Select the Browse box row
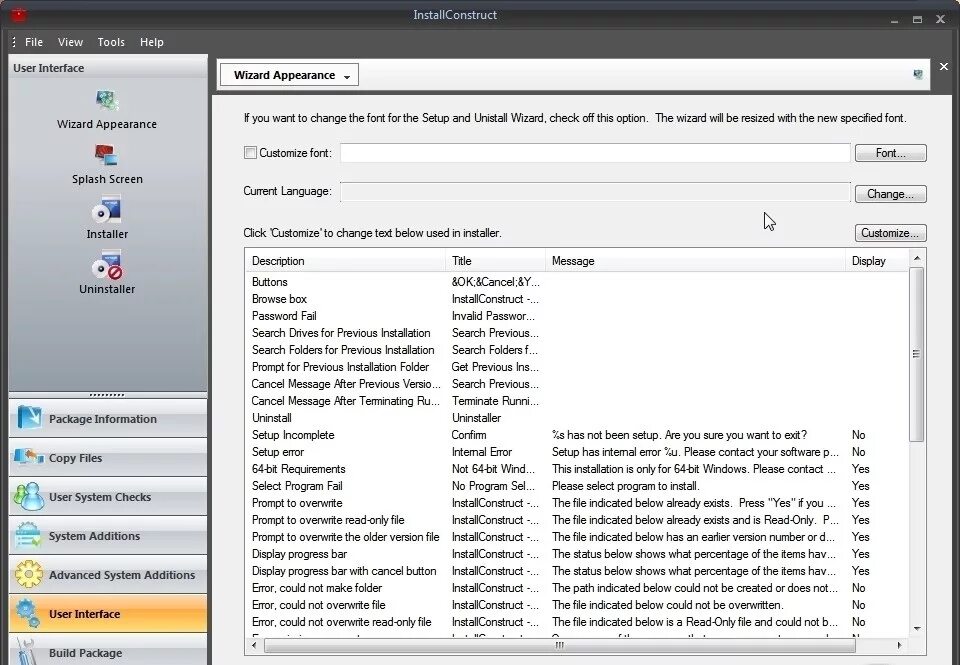Image resolution: width=960 pixels, height=665 pixels. point(577,299)
